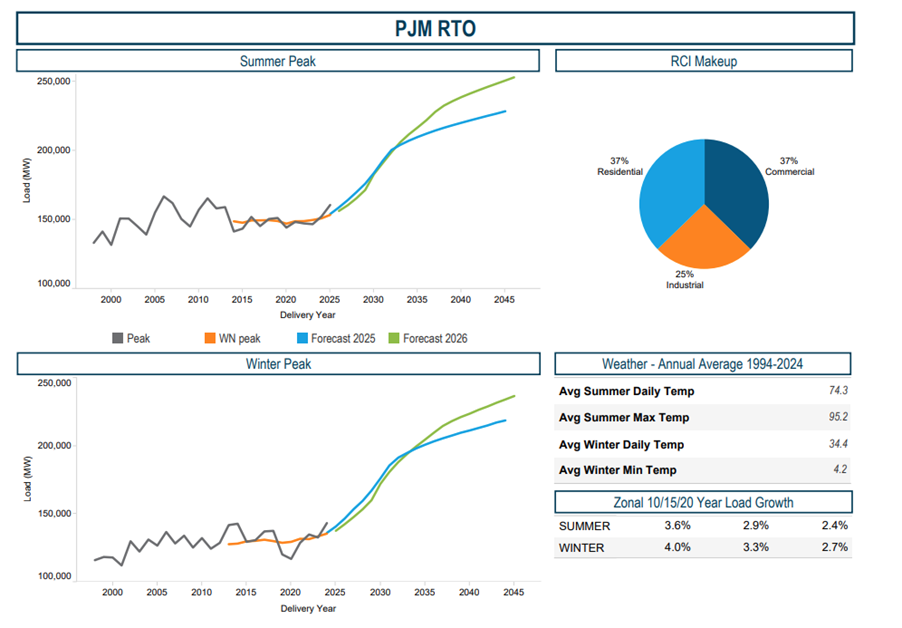
Task: Click Zonal 10/15/20 Year Load Growth header
Action: pos(703,502)
